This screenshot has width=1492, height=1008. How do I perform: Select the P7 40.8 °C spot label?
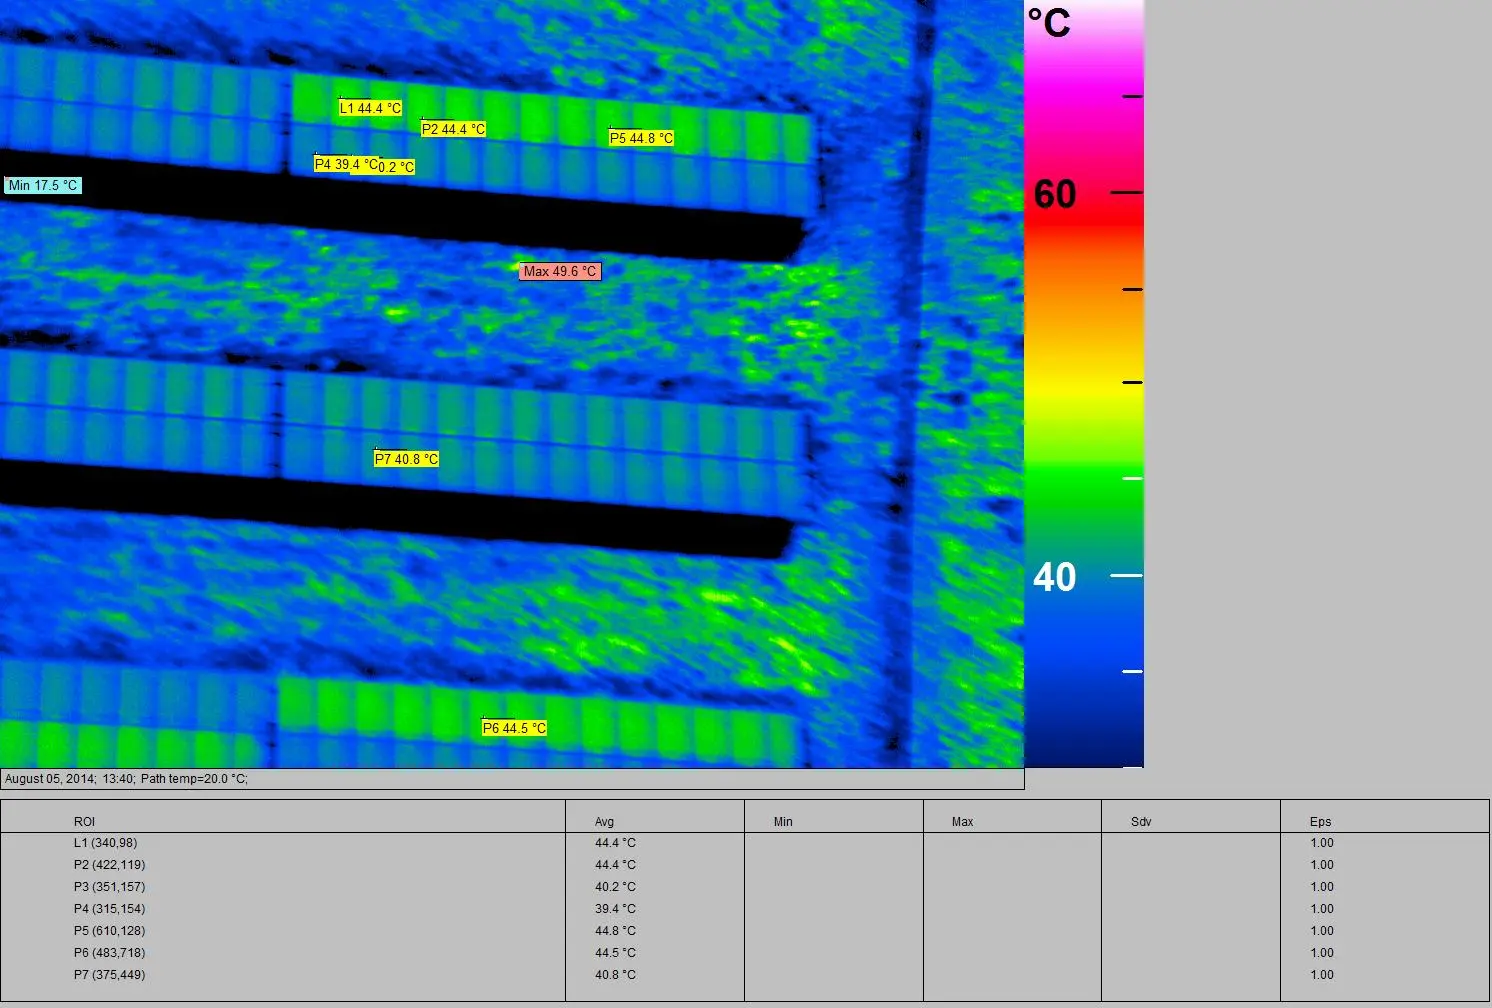(406, 459)
